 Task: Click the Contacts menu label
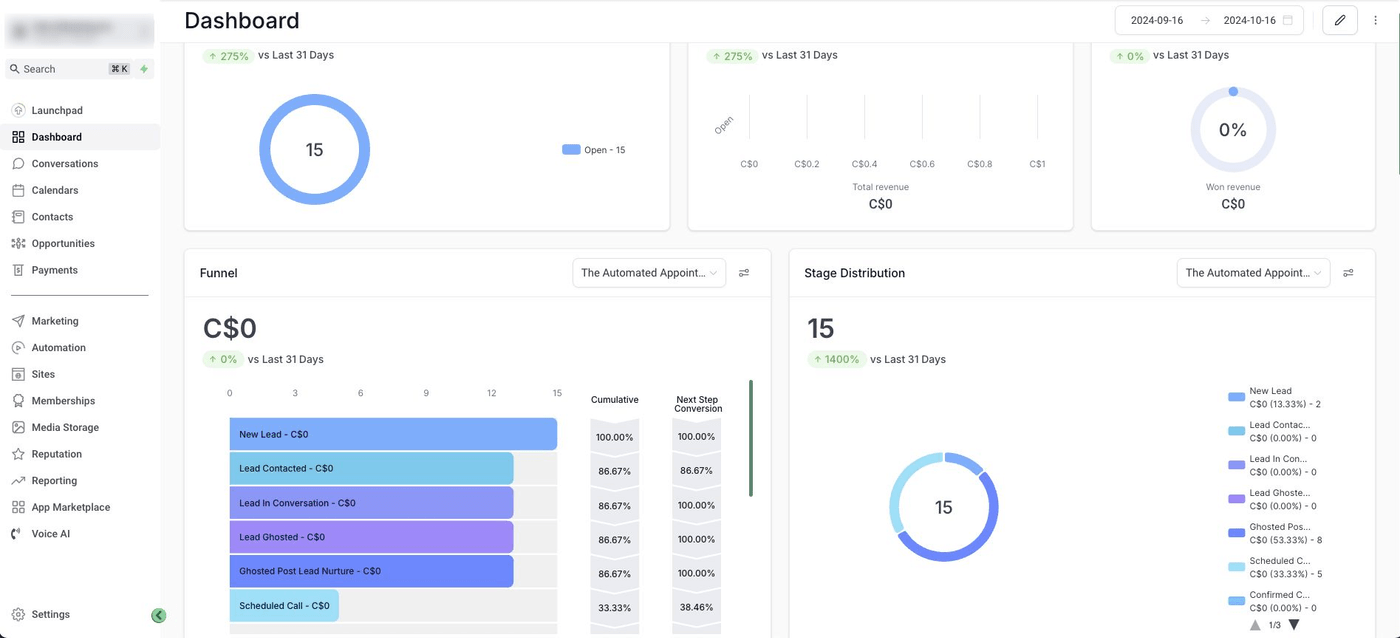(x=53, y=217)
